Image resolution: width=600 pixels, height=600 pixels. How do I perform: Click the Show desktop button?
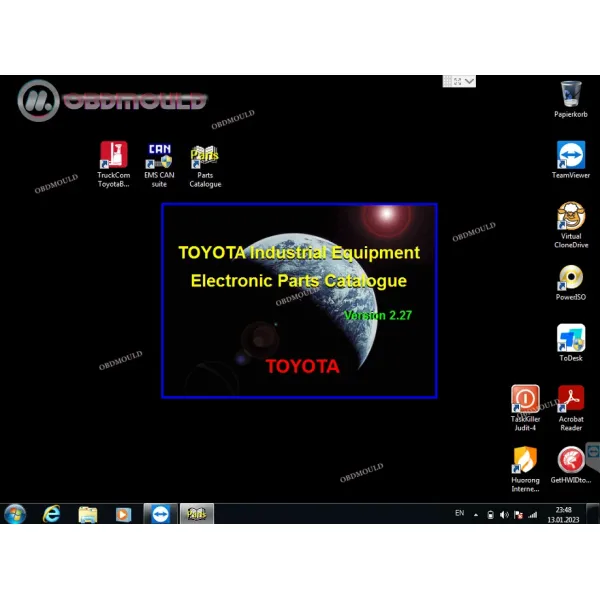point(593,514)
